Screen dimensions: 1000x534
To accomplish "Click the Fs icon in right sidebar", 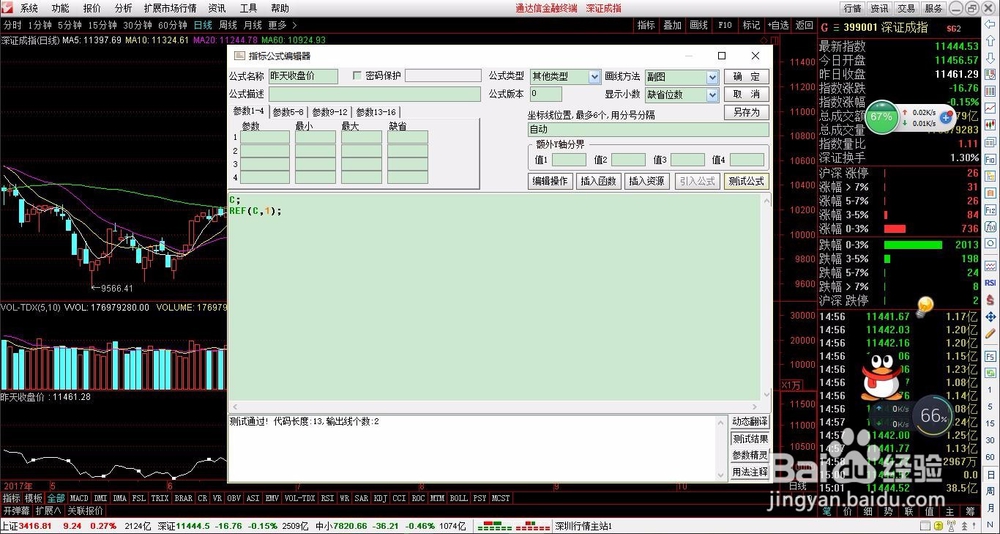I will point(990,356).
